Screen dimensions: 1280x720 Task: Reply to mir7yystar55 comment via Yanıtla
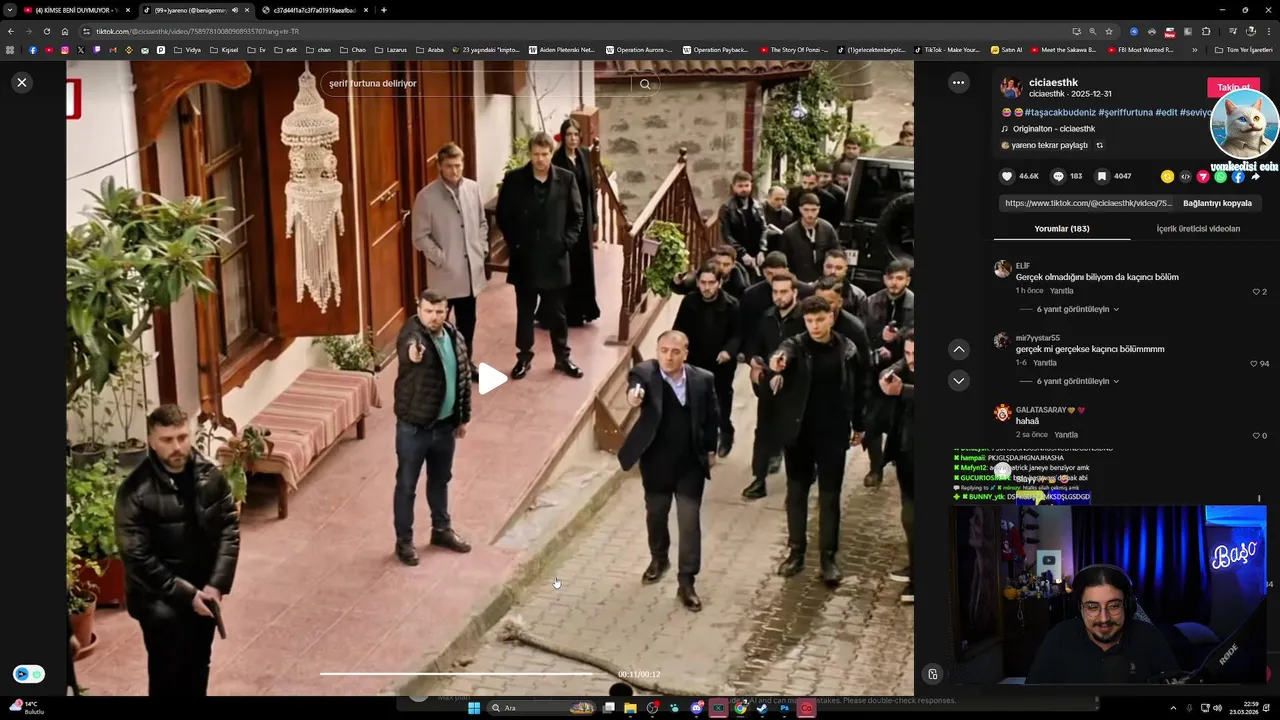1045,363
